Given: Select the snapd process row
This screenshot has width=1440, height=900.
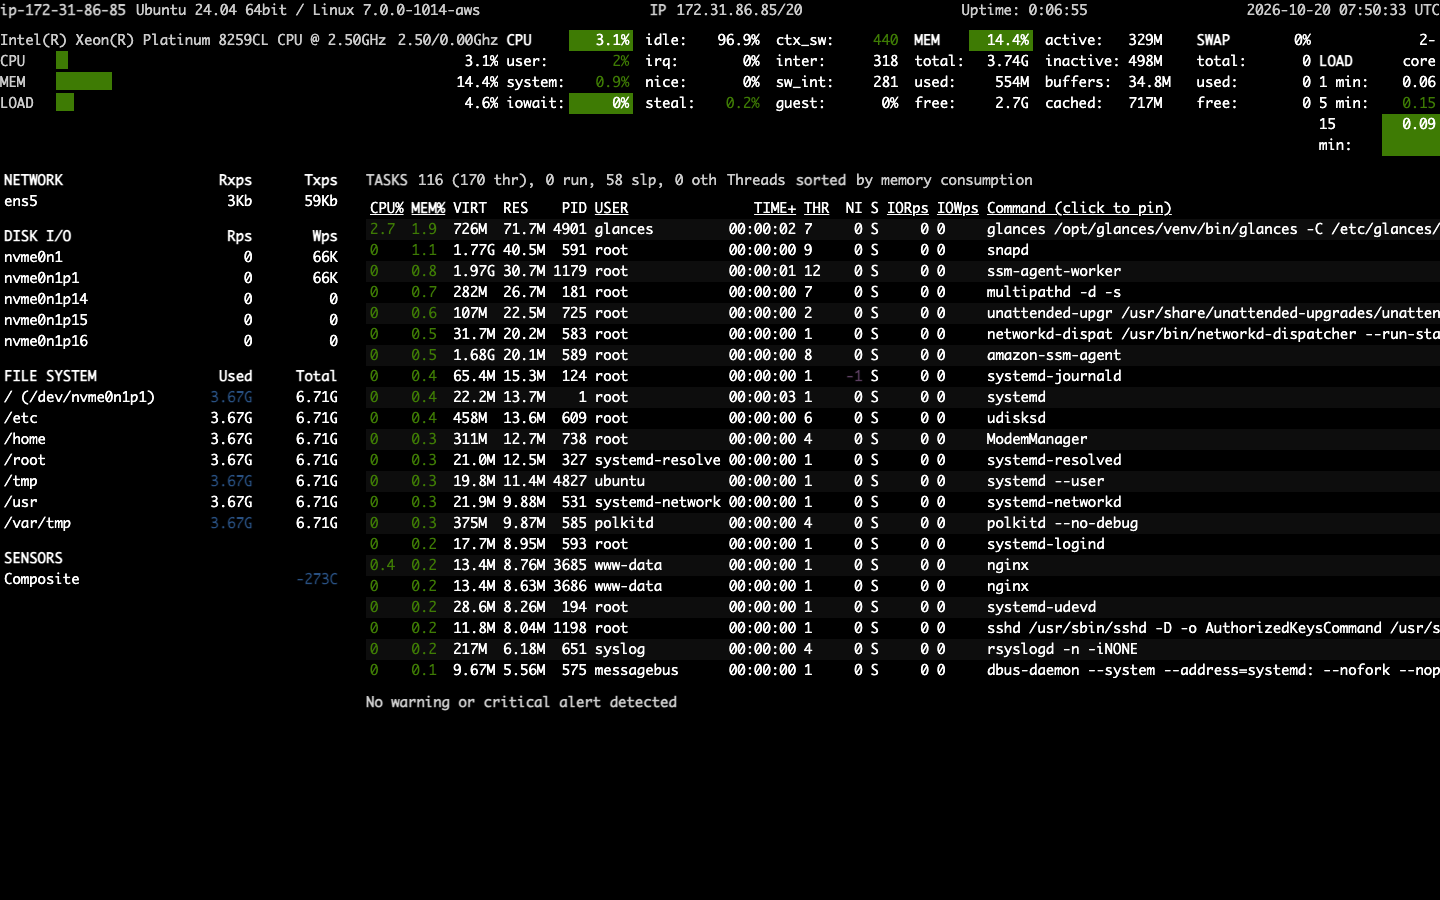Looking at the screenshot, I should click(x=904, y=250).
